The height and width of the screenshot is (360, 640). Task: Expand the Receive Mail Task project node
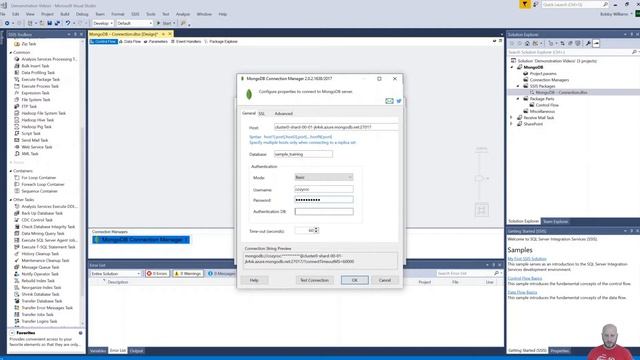coord(511,118)
